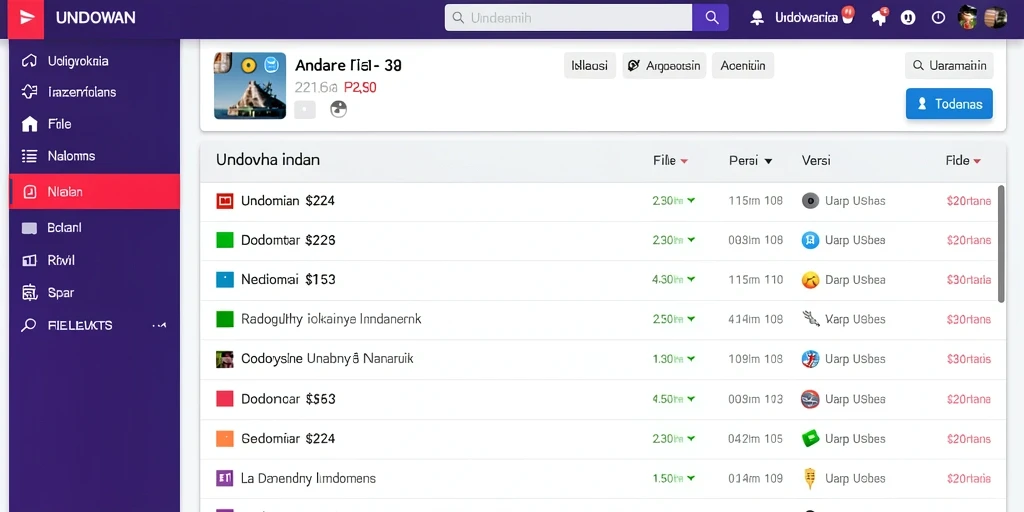Click the La Danendny purple icon

(x=225, y=478)
